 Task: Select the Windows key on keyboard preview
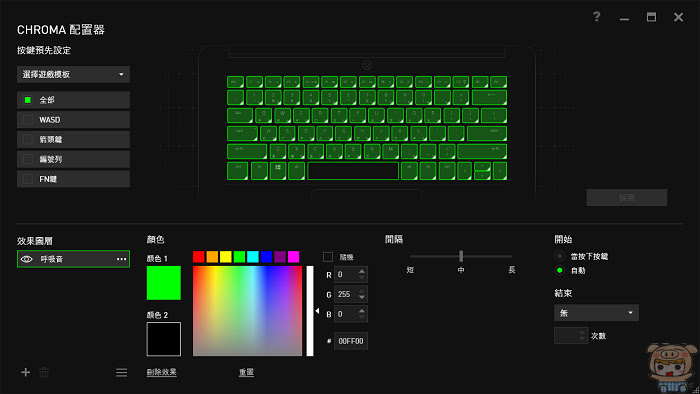pyautogui.click(x=278, y=171)
